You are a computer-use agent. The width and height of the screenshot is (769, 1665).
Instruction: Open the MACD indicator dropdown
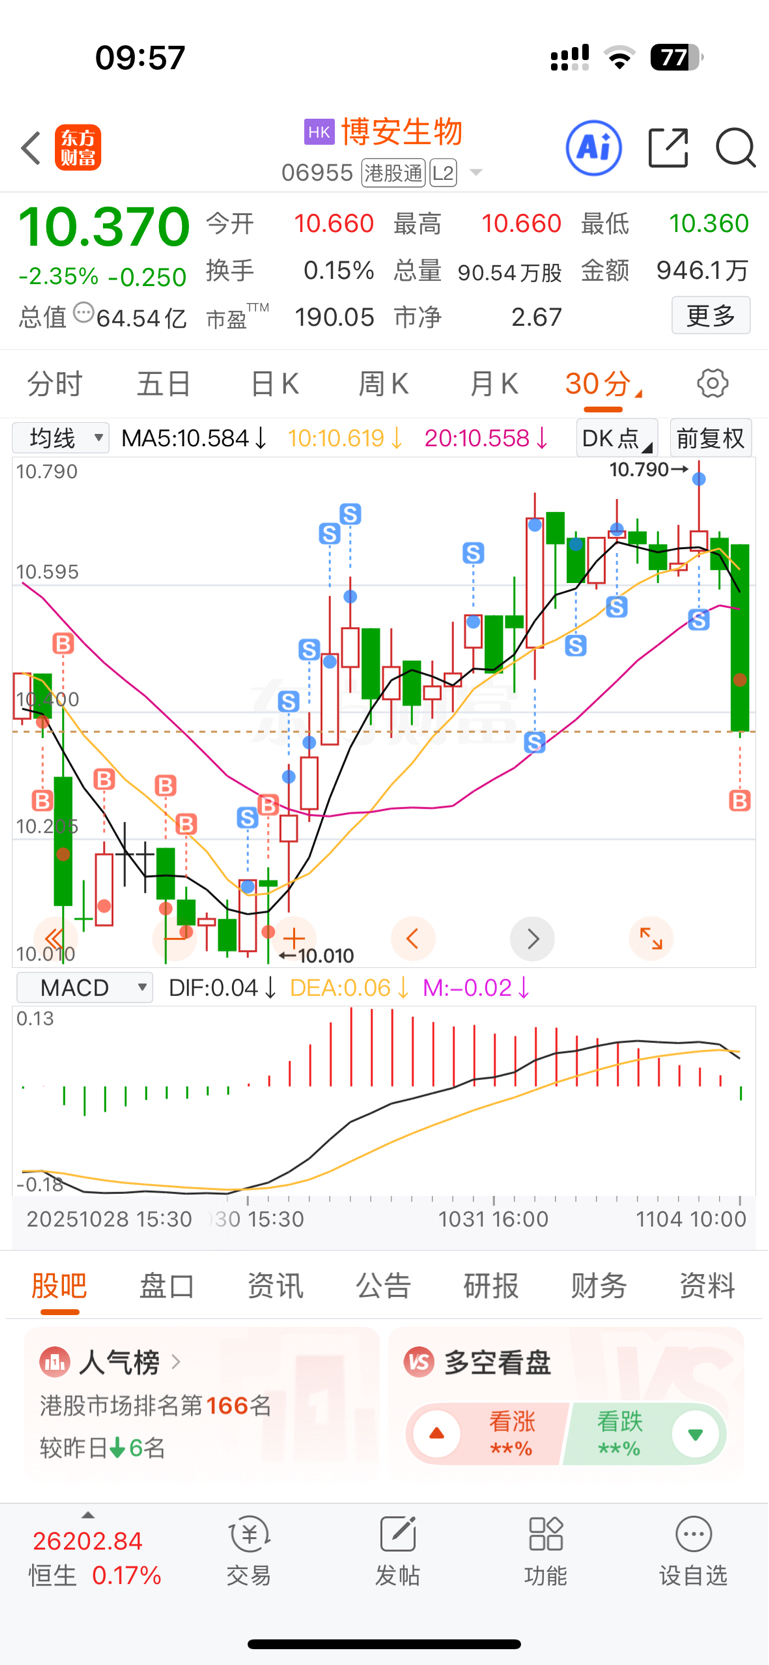point(85,988)
